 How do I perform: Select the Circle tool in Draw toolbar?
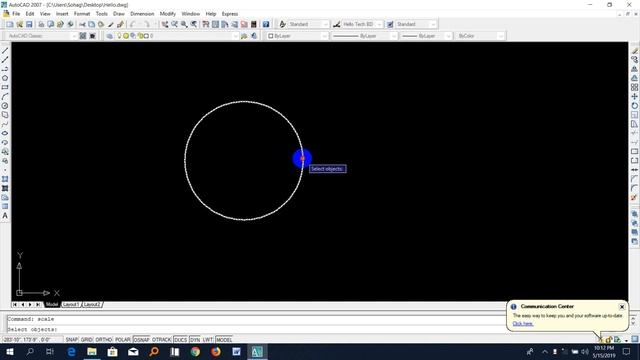click(x=5, y=106)
